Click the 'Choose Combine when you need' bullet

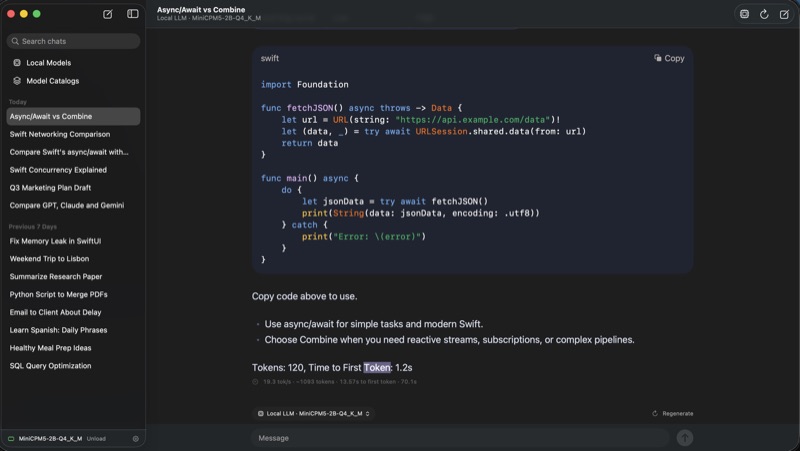449,340
